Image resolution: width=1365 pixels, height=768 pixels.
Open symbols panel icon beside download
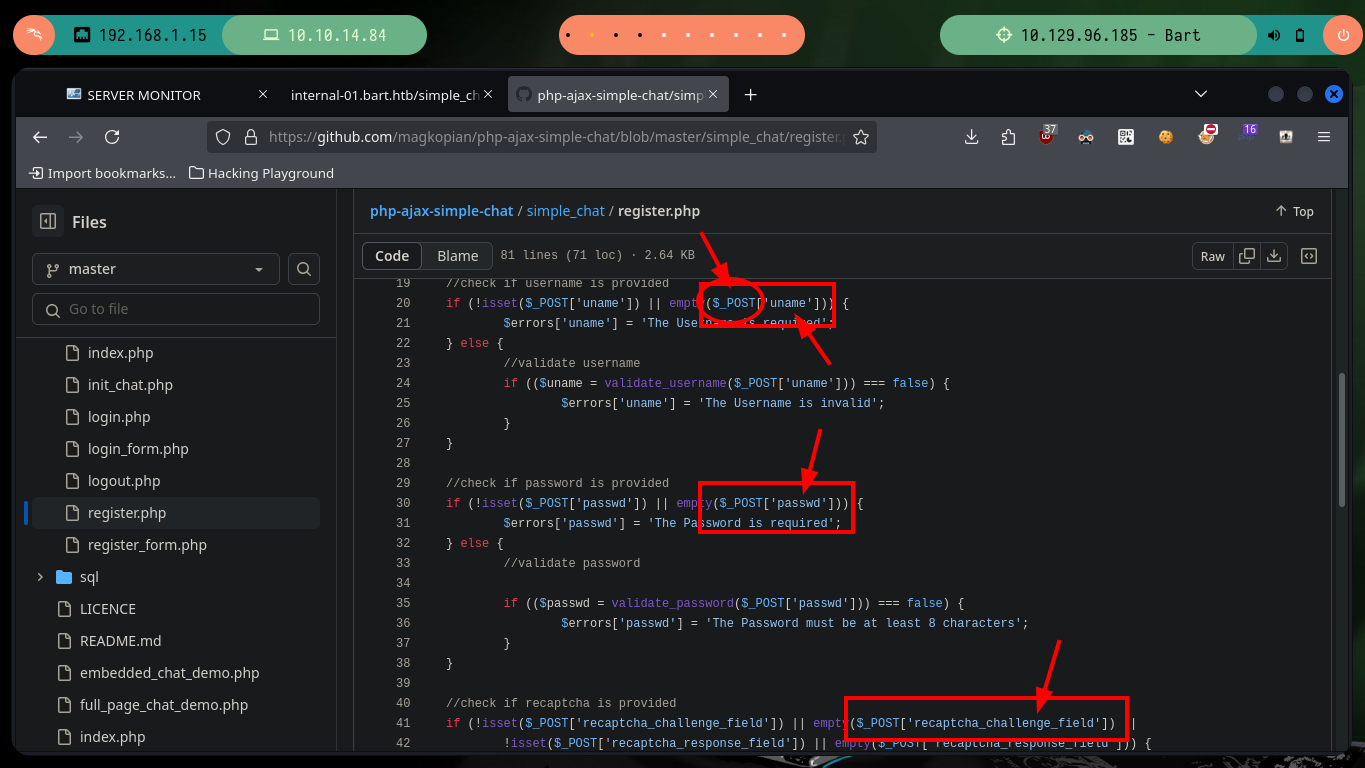click(1308, 256)
